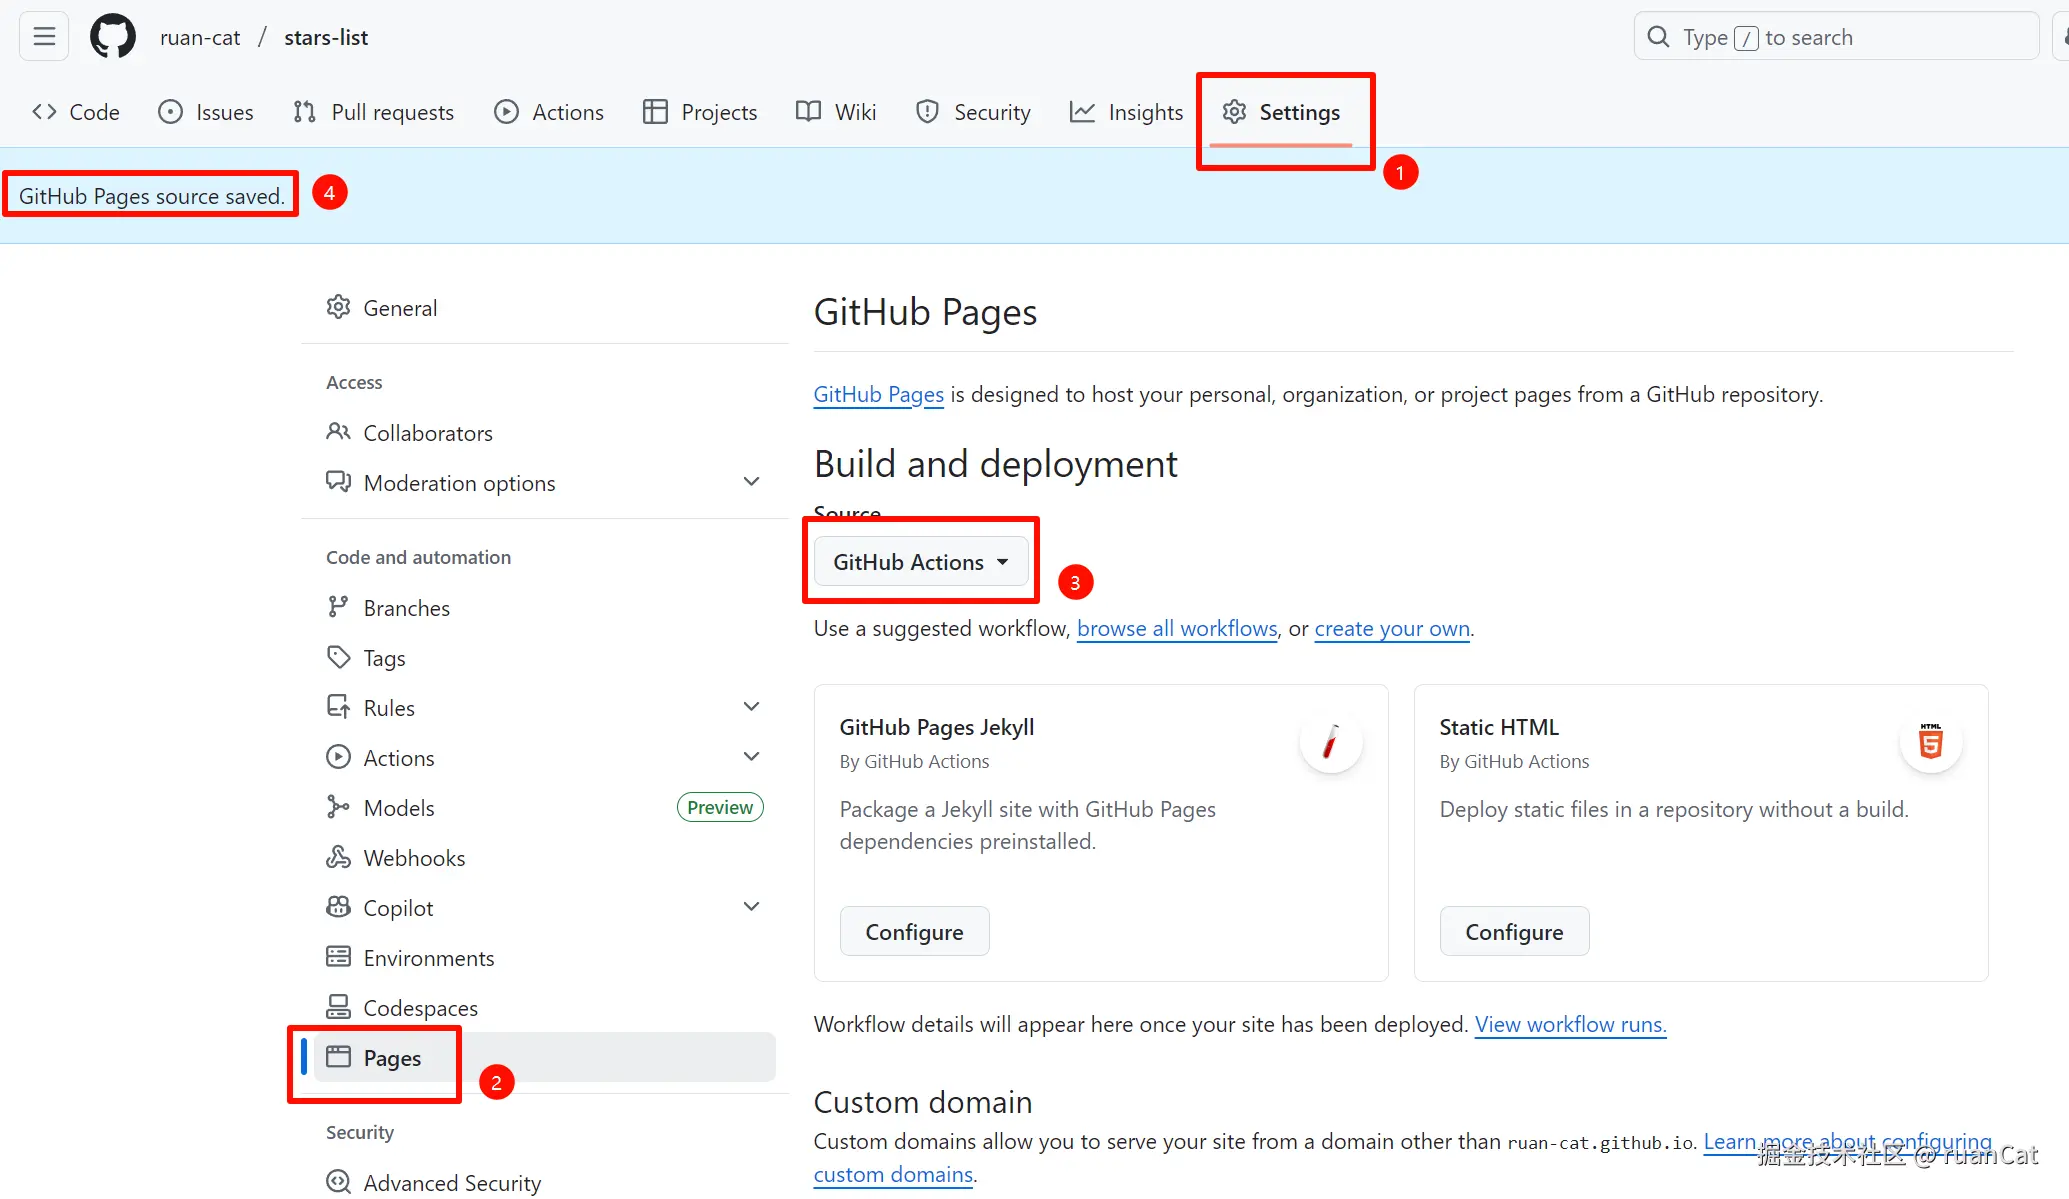Click the Jekyll test tube icon
The image size is (2069, 1199).
(x=1330, y=743)
